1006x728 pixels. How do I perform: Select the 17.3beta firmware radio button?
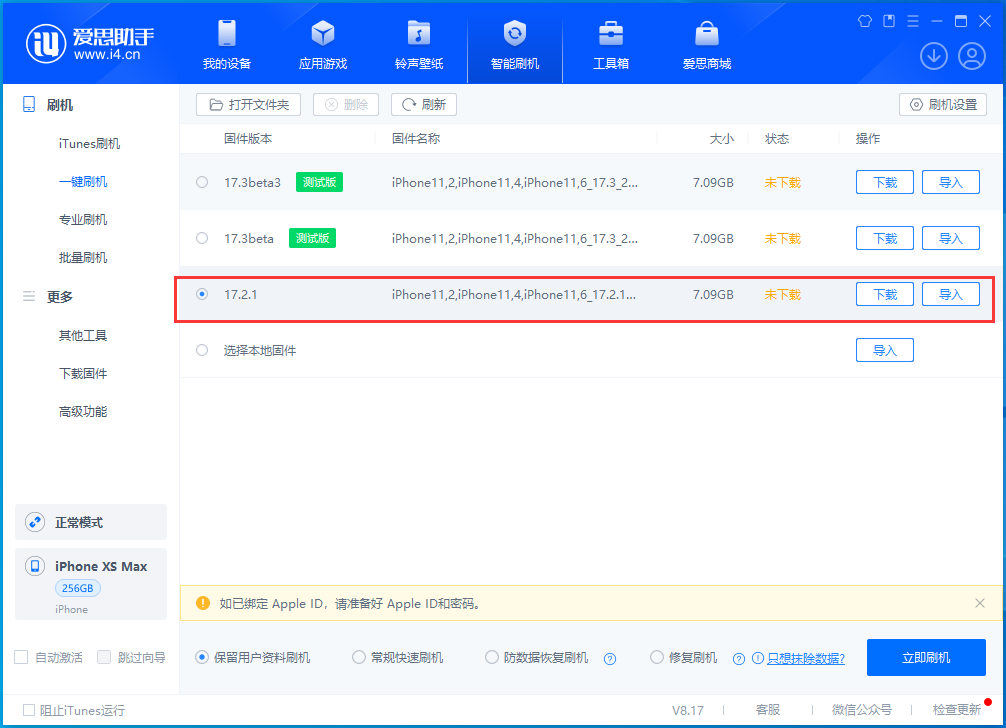coord(202,238)
